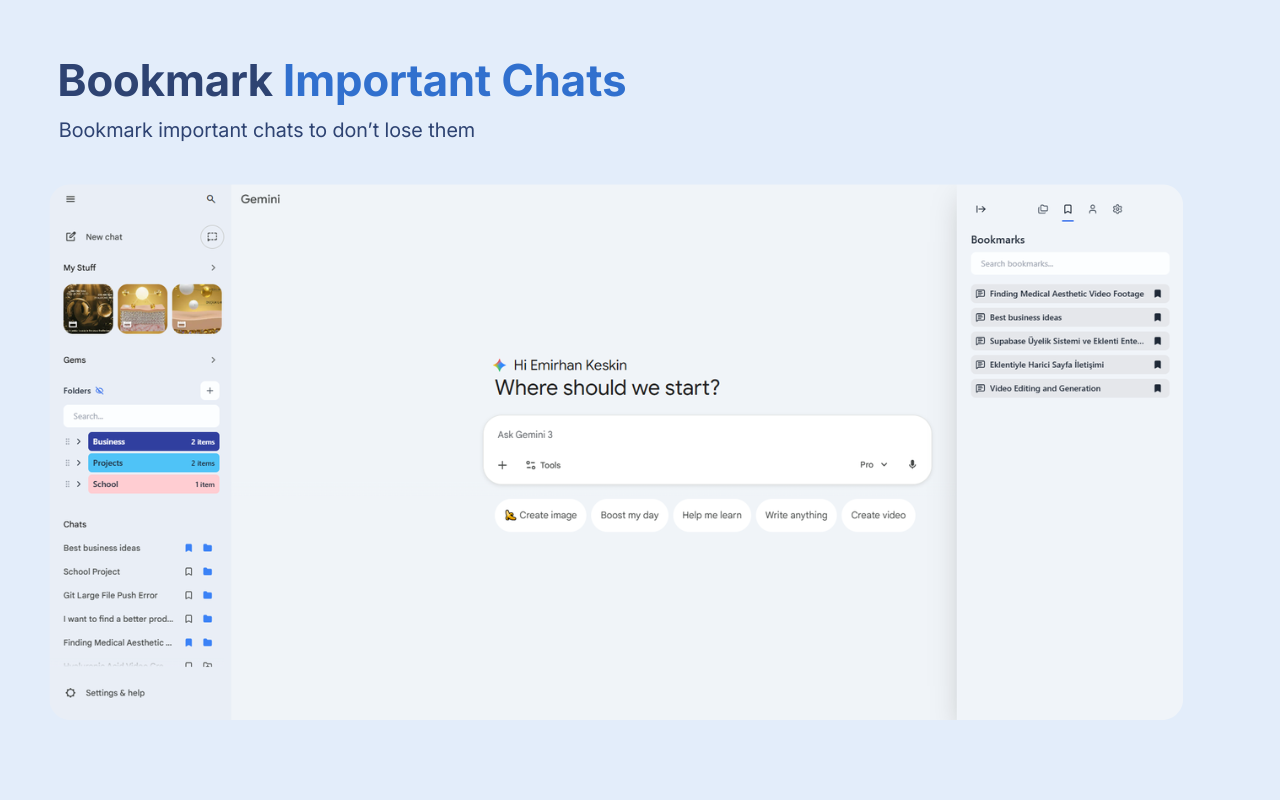This screenshot has height=800, width=1280.
Task: Open third My Stuff thumbnail
Action: click(x=197, y=309)
